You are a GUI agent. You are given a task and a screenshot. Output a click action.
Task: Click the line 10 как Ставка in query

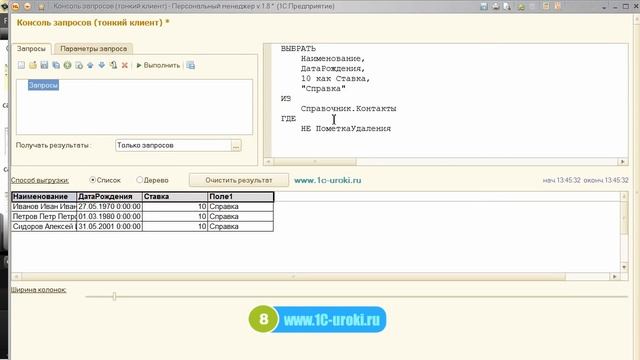(336, 78)
